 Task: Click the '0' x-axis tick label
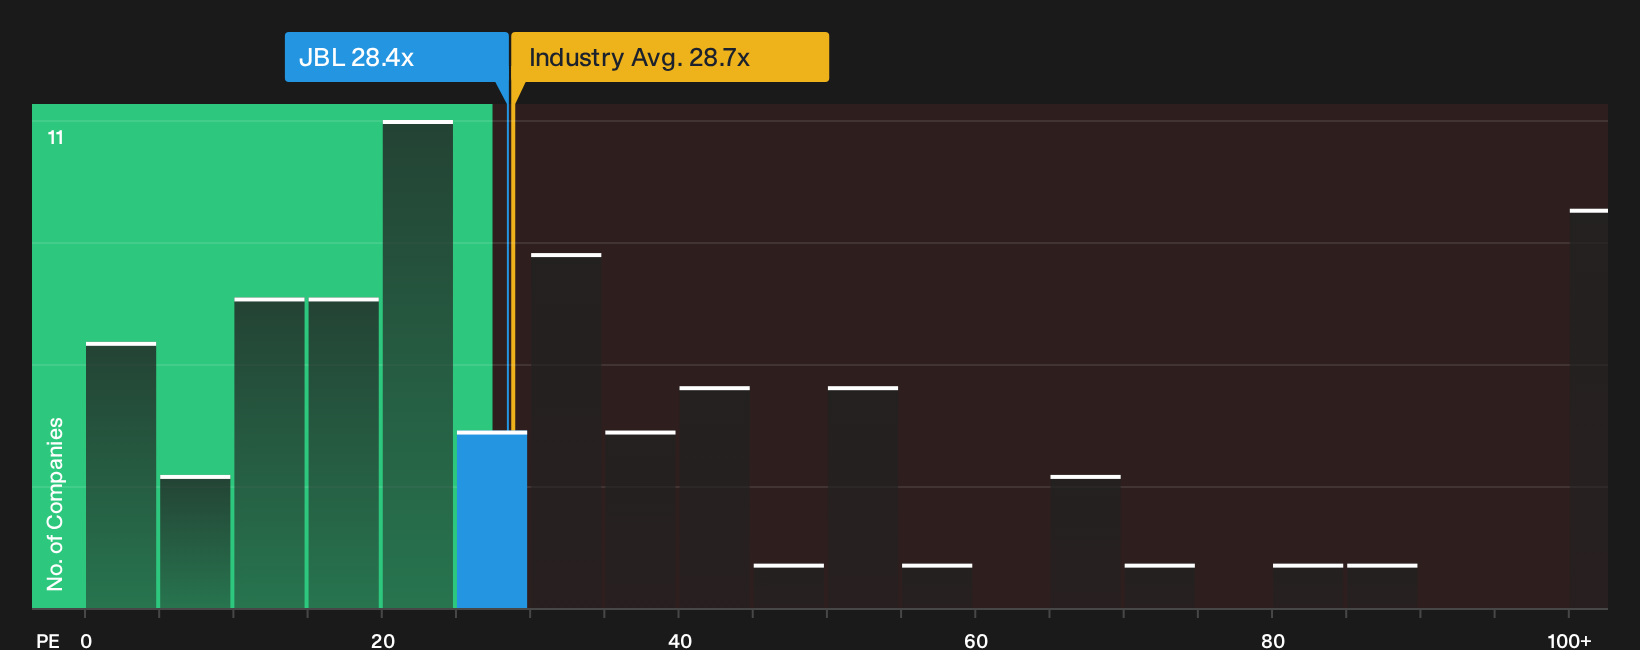click(x=86, y=641)
